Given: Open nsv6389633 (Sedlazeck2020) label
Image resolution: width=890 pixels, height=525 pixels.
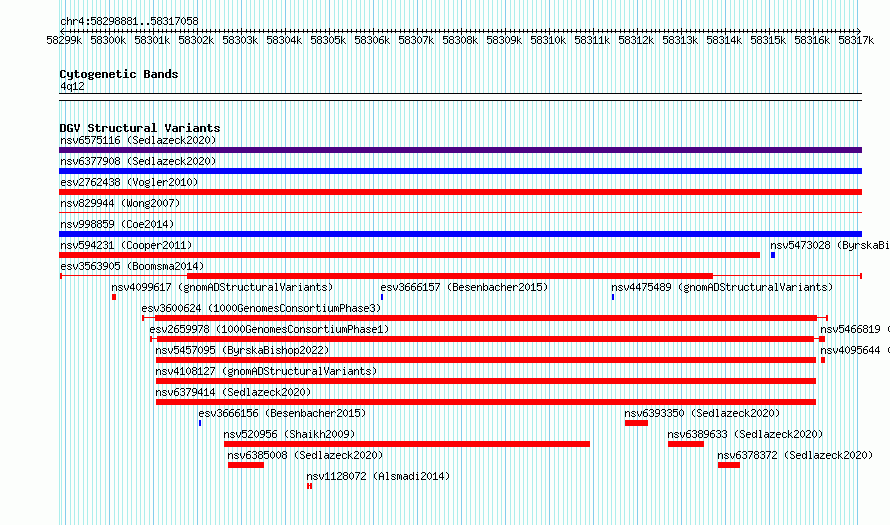Looking at the screenshot, I should 745,434.
